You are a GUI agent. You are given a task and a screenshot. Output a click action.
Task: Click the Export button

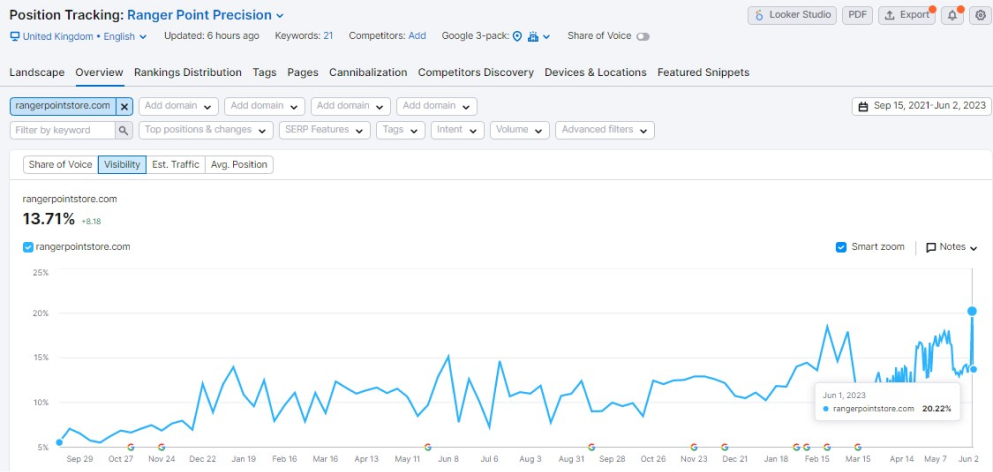tap(906, 15)
